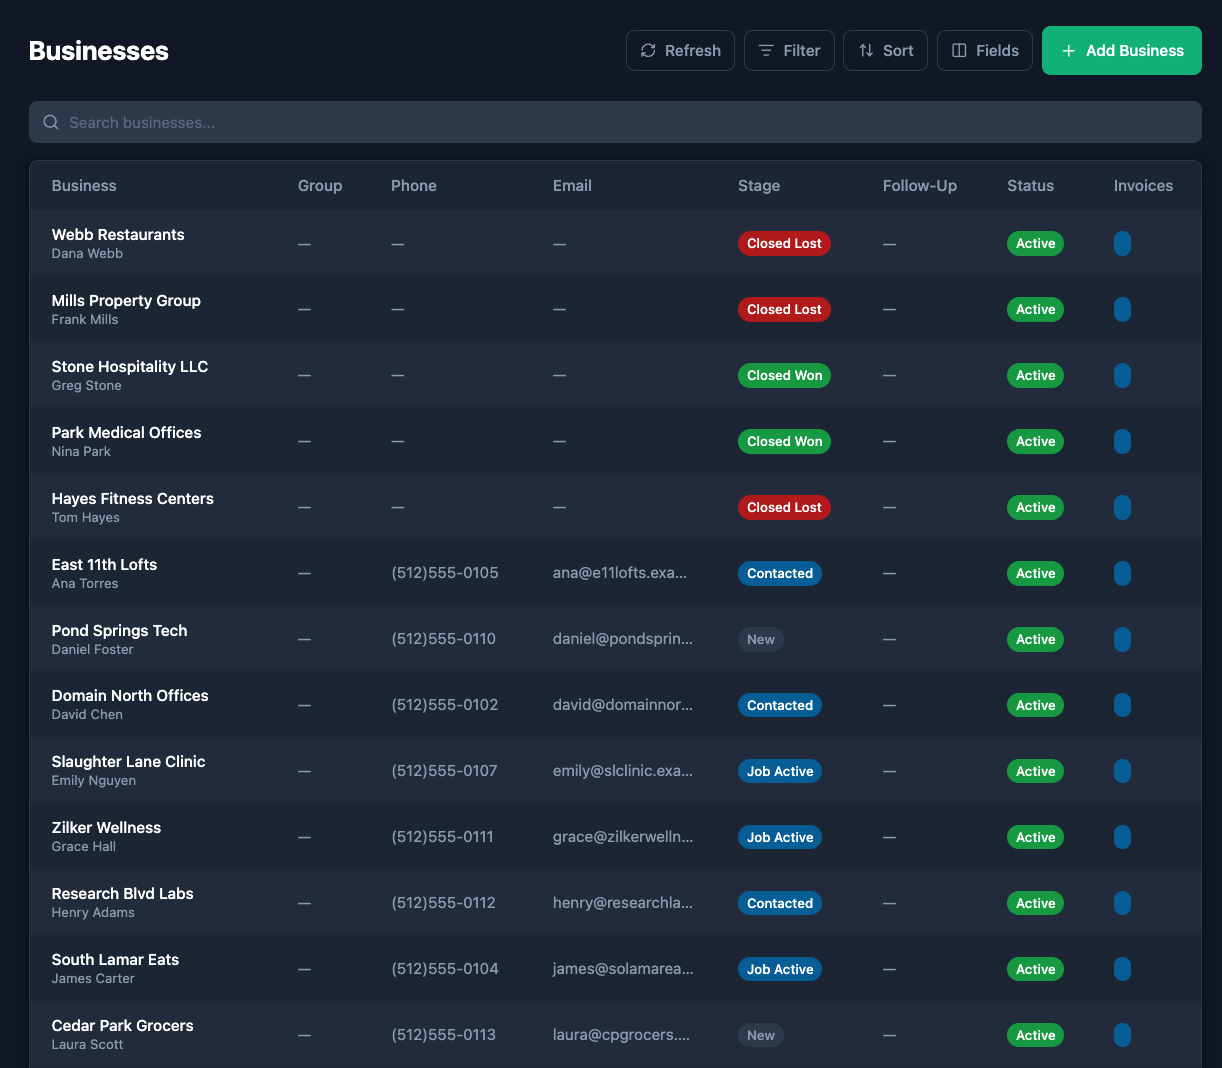
Task: Click the Add Business button
Action: coord(1122,50)
